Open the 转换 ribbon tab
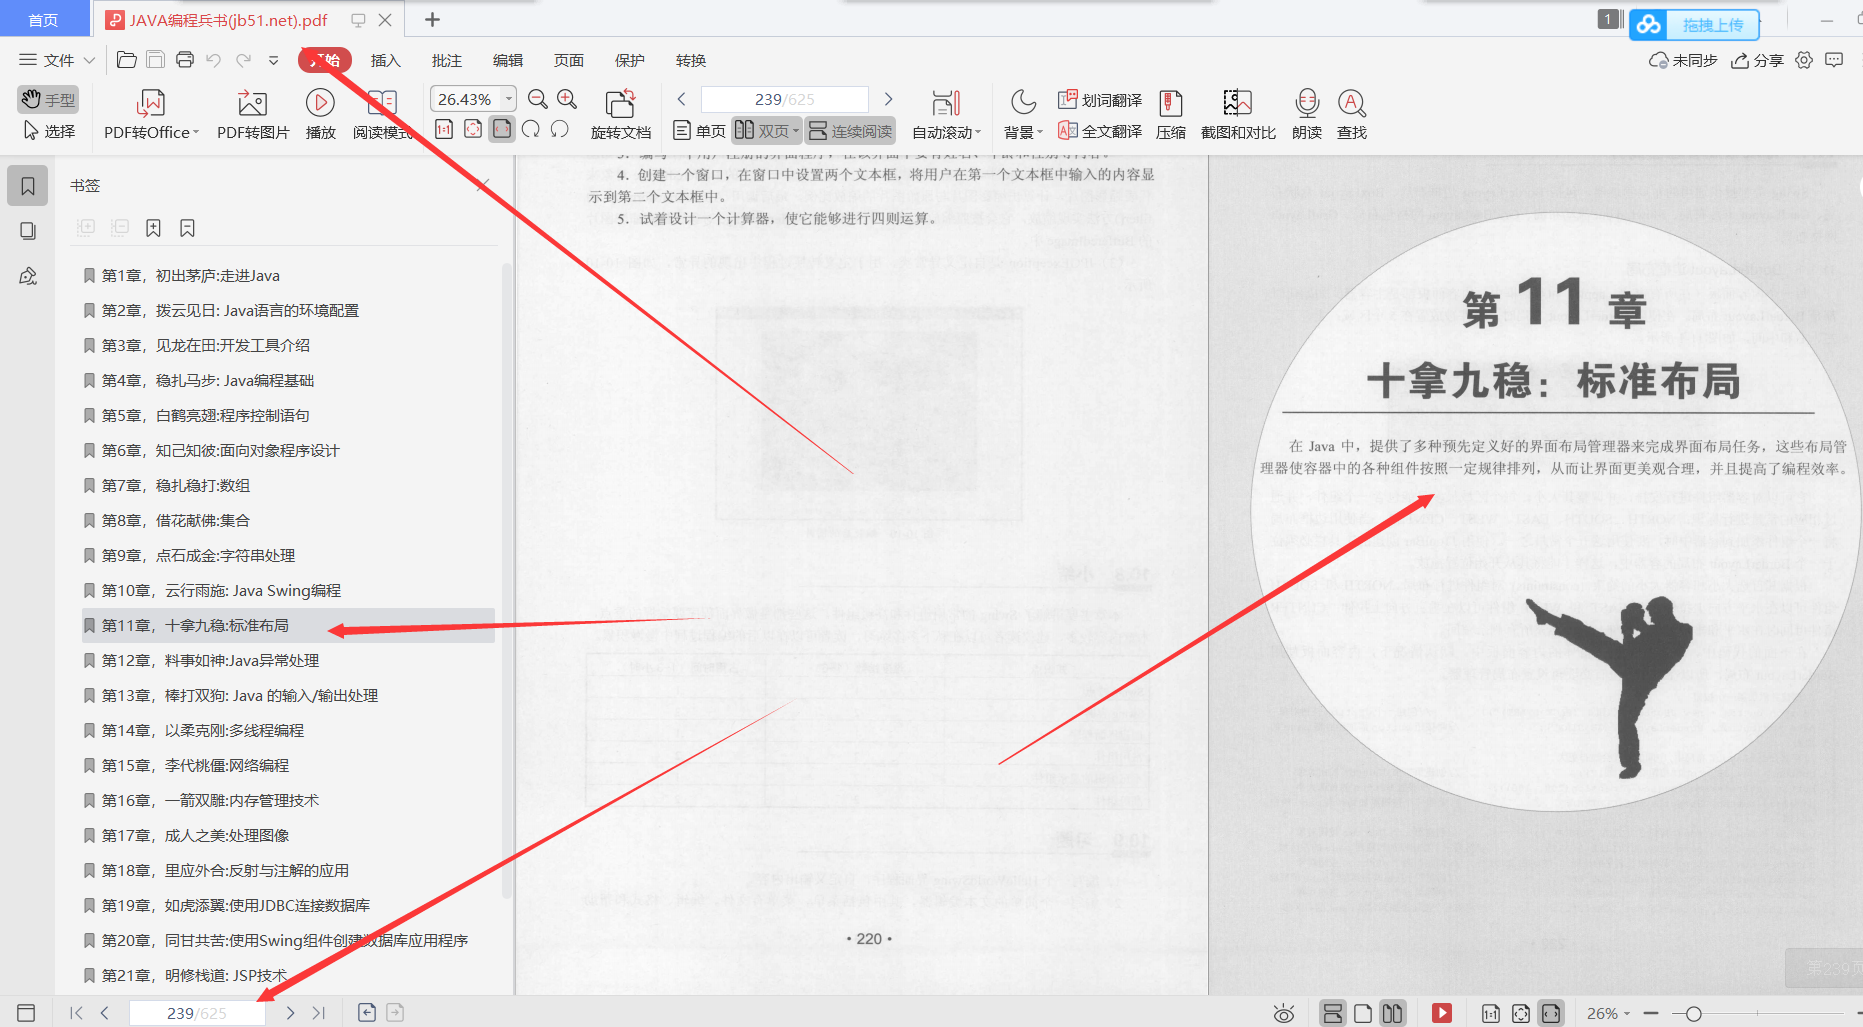The image size is (1863, 1027). click(x=691, y=60)
